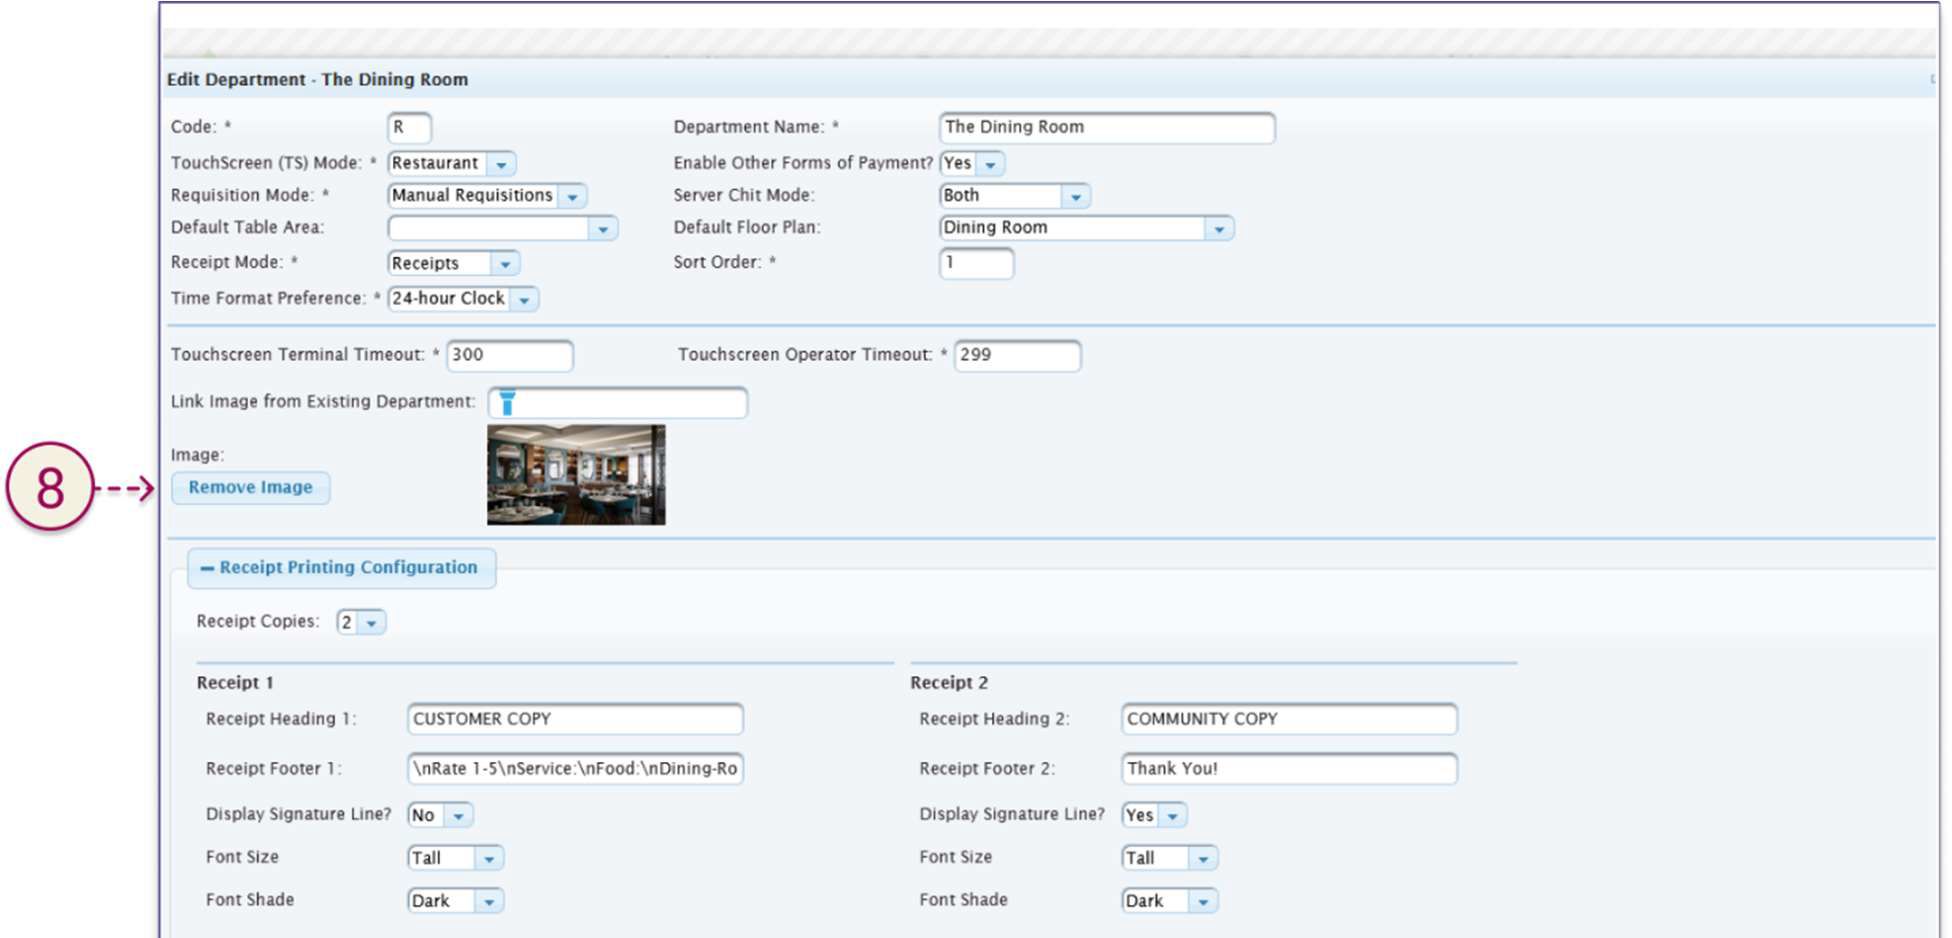The height and width of the screenshot is (938, 1952).
Task: Click the Touchscreen Terminal Timeout field
Action: (509, 355)
